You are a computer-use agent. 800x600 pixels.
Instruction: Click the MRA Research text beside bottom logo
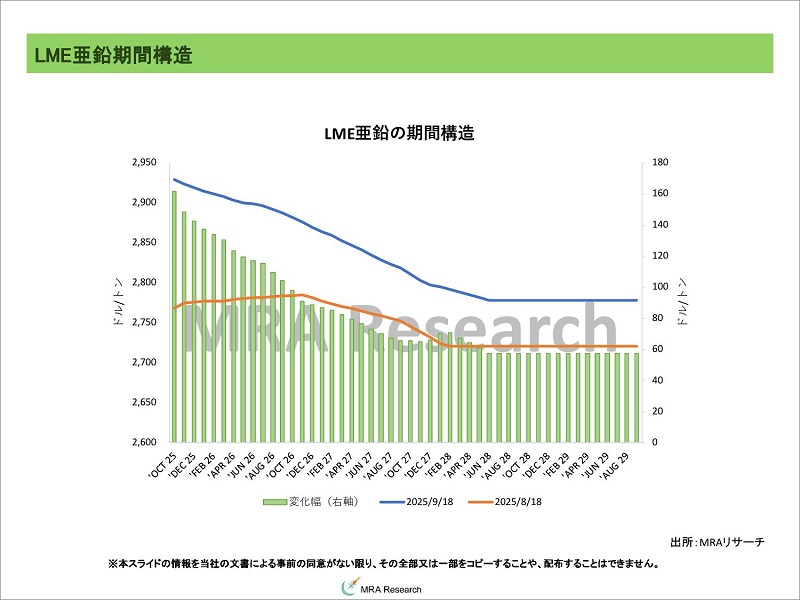point(391,588)
